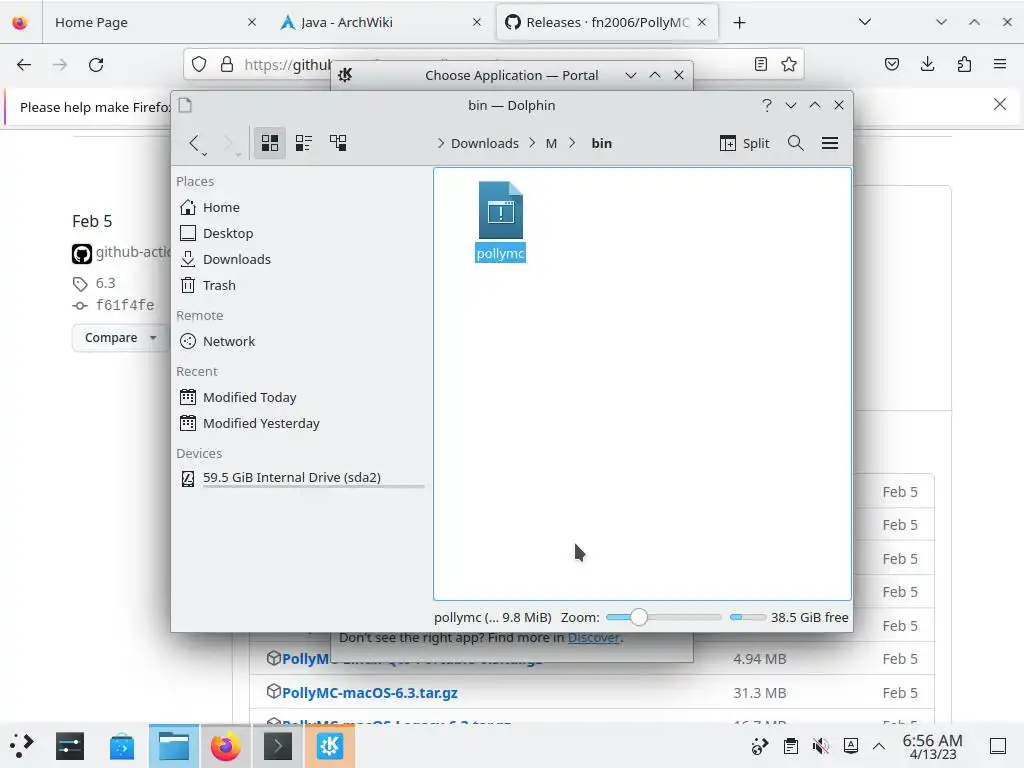Click the tracking protection shield icon
Viewport: 1024px width, 768px height.
[199, 64]
